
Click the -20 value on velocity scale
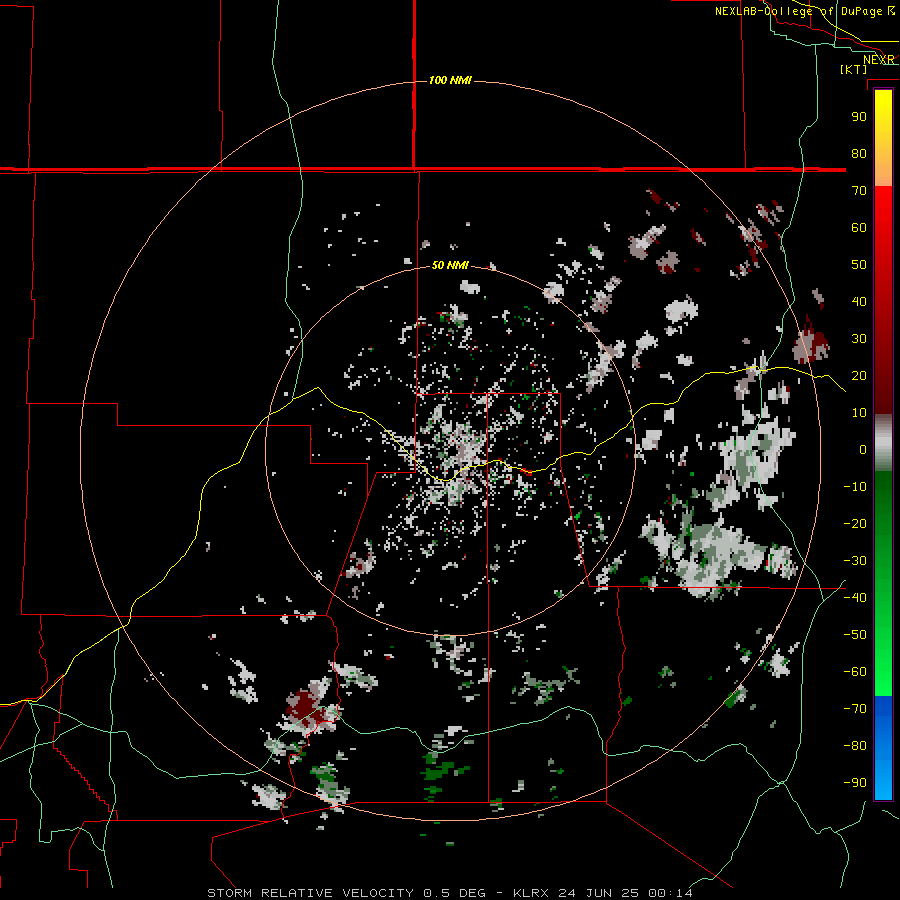pos(855,524)
